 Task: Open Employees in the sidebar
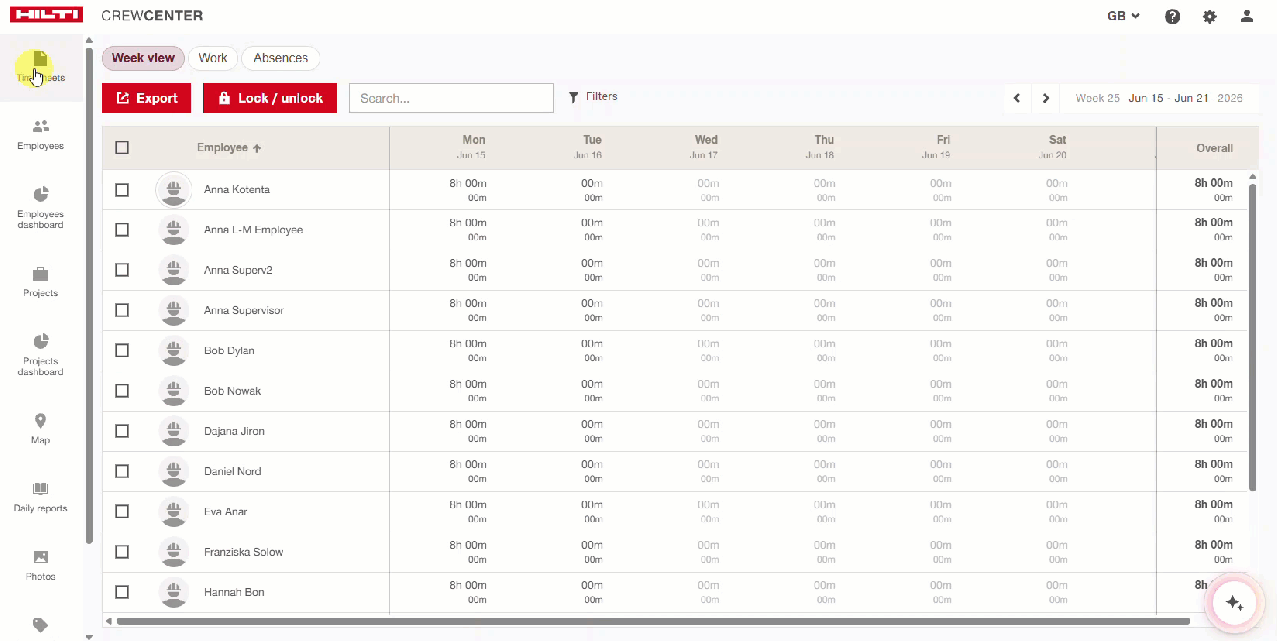(40, 135)
